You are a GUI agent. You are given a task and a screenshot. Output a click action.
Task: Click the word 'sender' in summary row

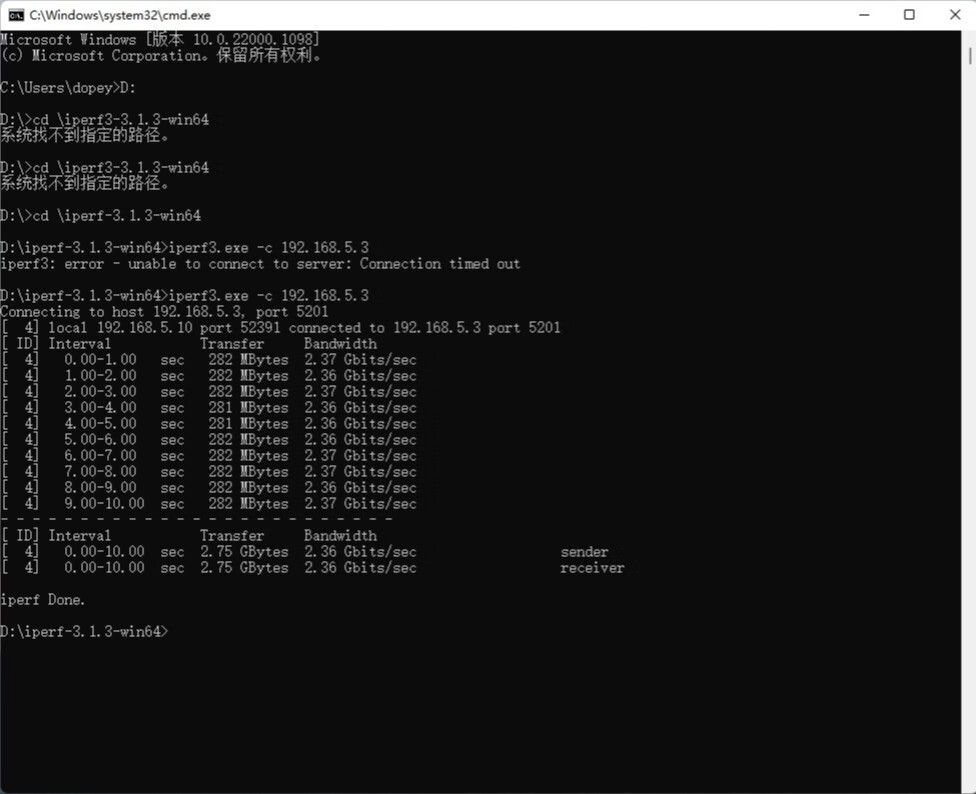584,552
